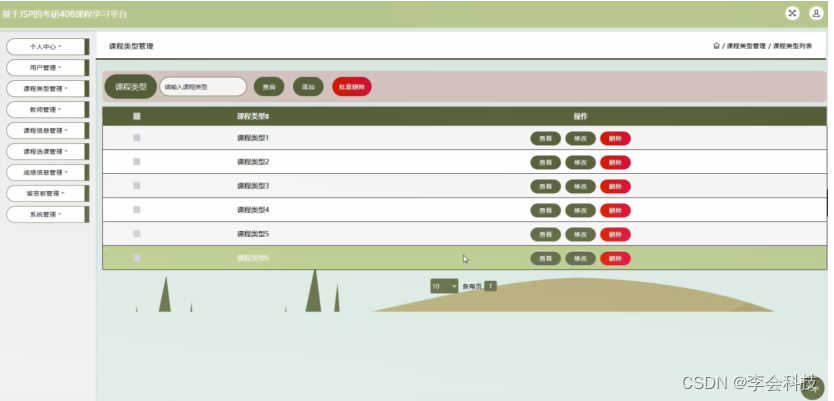This screenshot has width=834, height=401.
Task: Click 修改 for 课程类型4
Action: point(580,210)
